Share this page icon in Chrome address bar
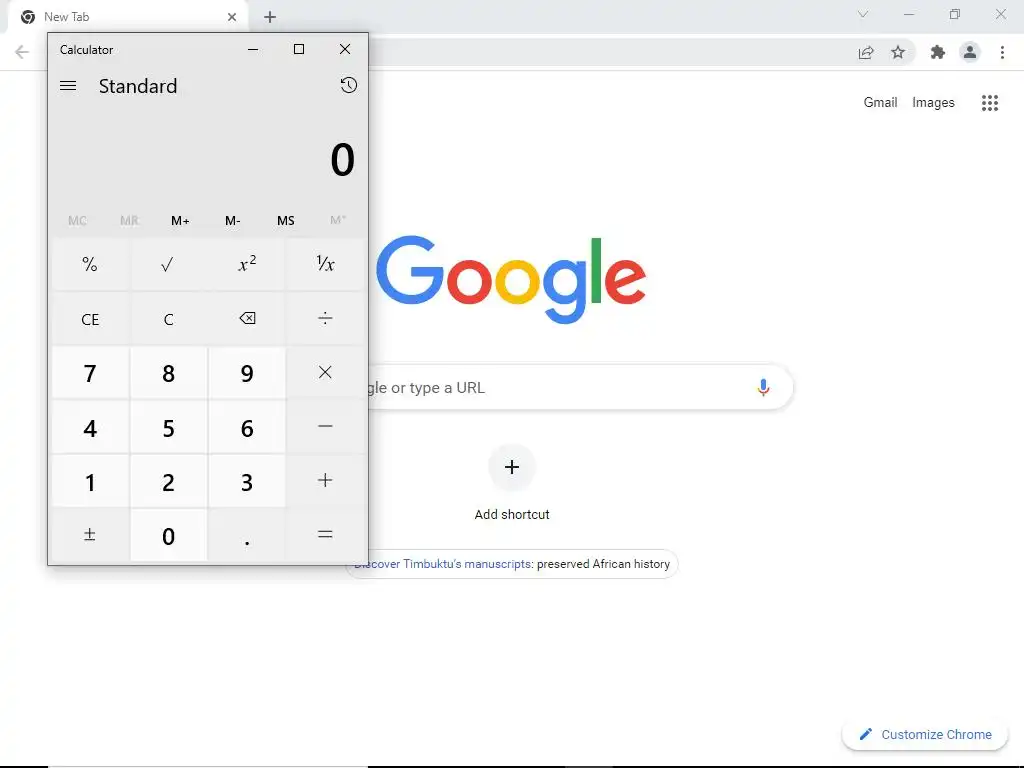This screenshot has width=1024, height=768. pos(866,52)
